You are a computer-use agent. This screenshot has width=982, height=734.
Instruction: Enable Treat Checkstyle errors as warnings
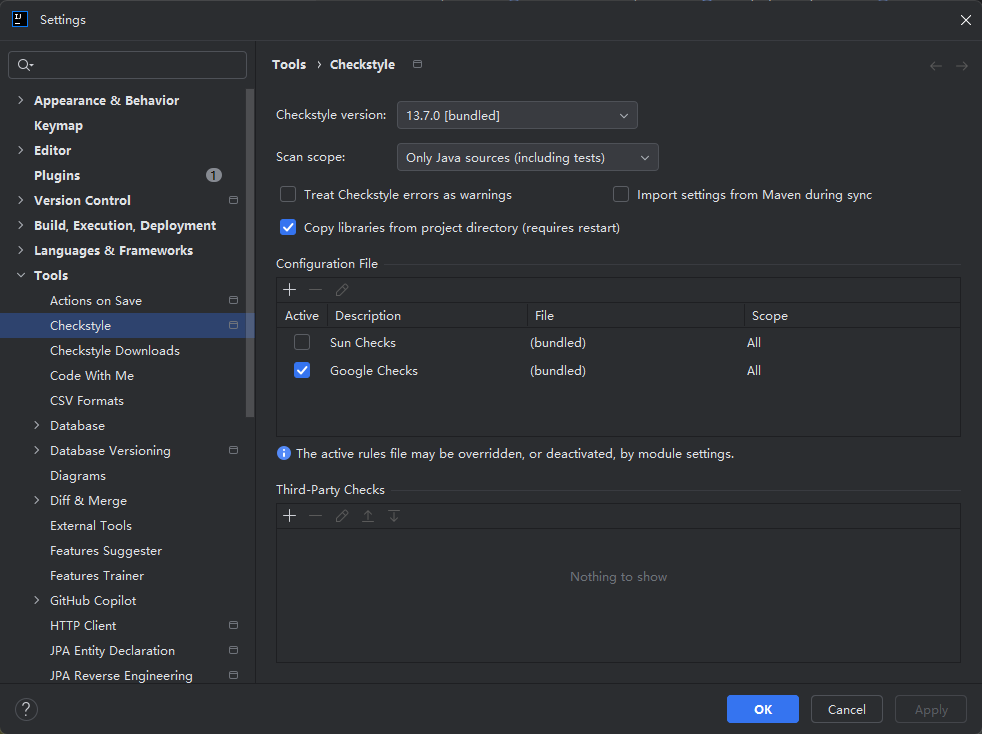288,194
